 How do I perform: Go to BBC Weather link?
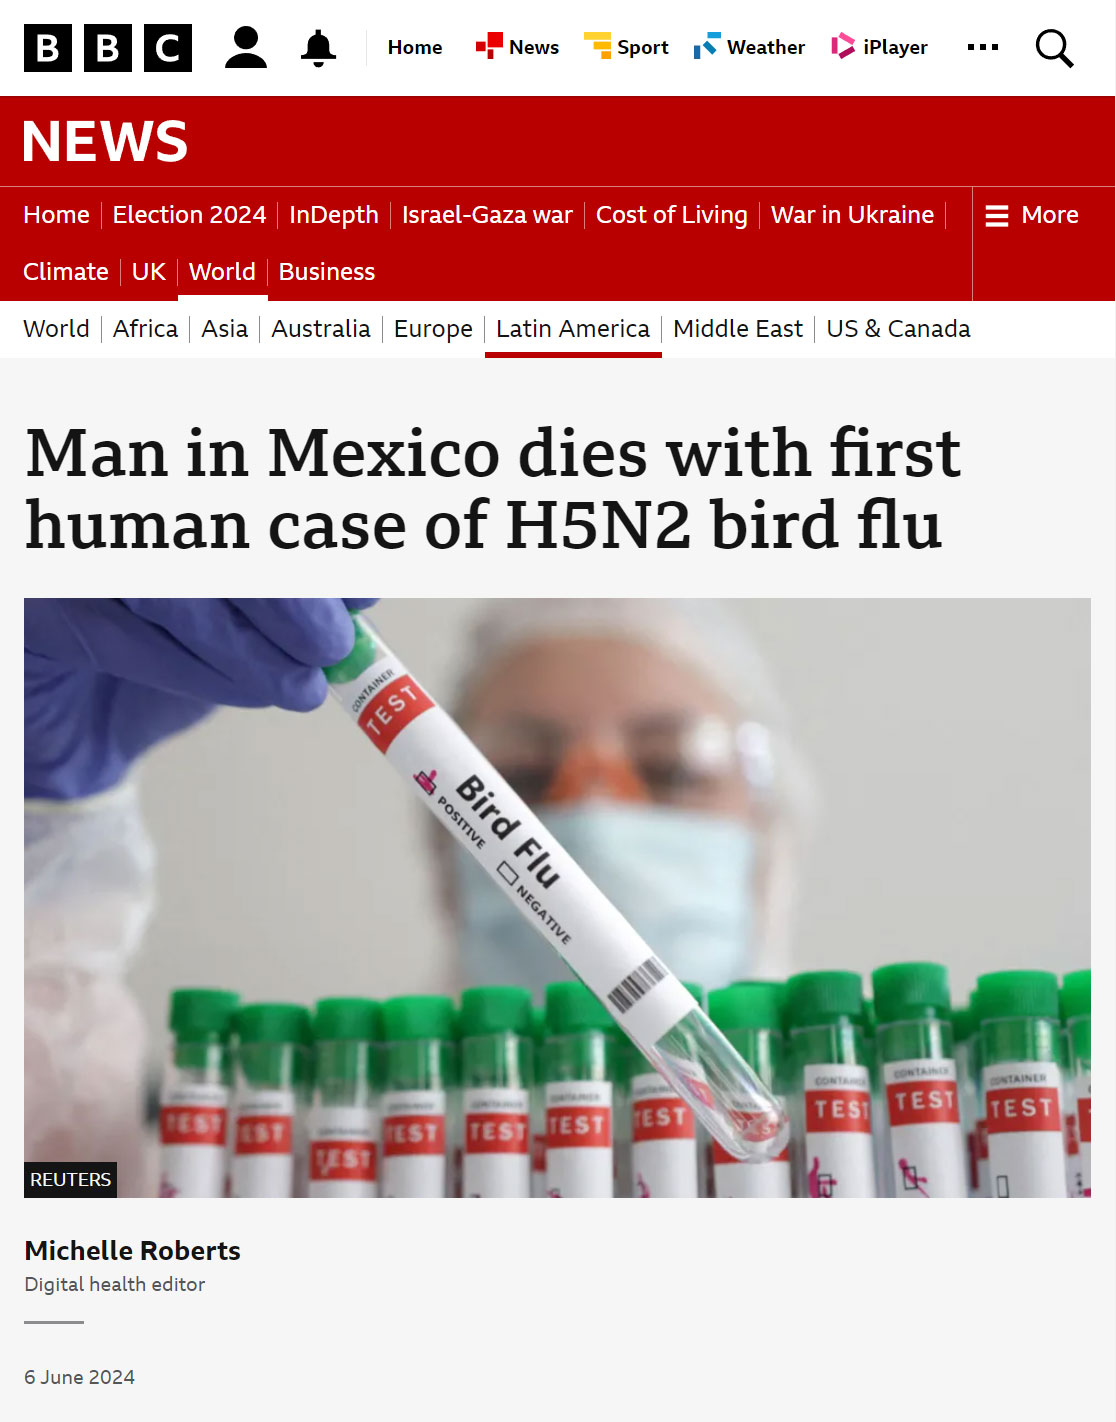coord(749,47)
